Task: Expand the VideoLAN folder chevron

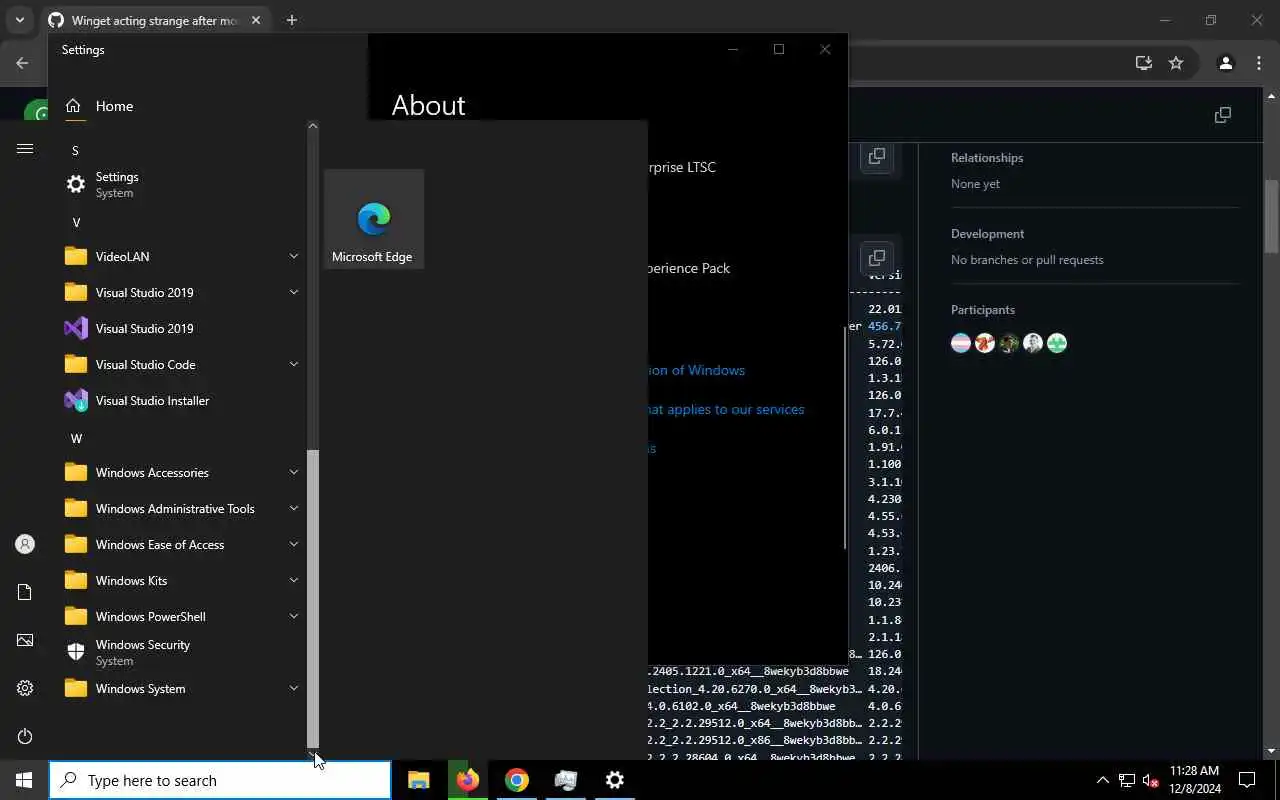Action: [x=294, y=256]
